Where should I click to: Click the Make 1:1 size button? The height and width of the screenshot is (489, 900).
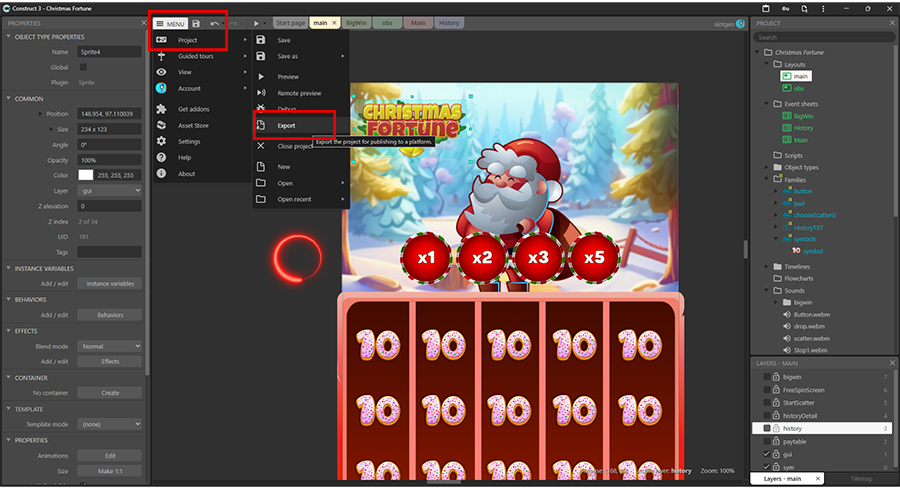(110, 471)
